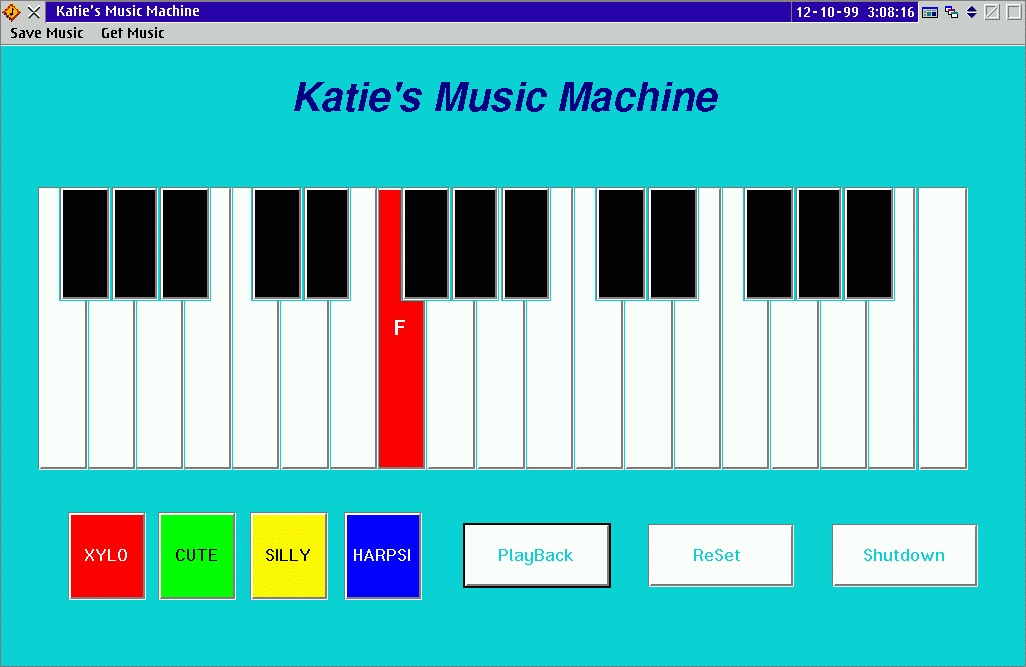Open the Get Music menu

[132, 33]
